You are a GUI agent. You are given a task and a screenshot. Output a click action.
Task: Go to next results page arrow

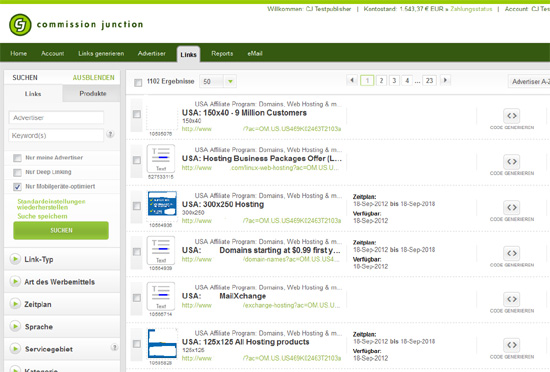445,80
